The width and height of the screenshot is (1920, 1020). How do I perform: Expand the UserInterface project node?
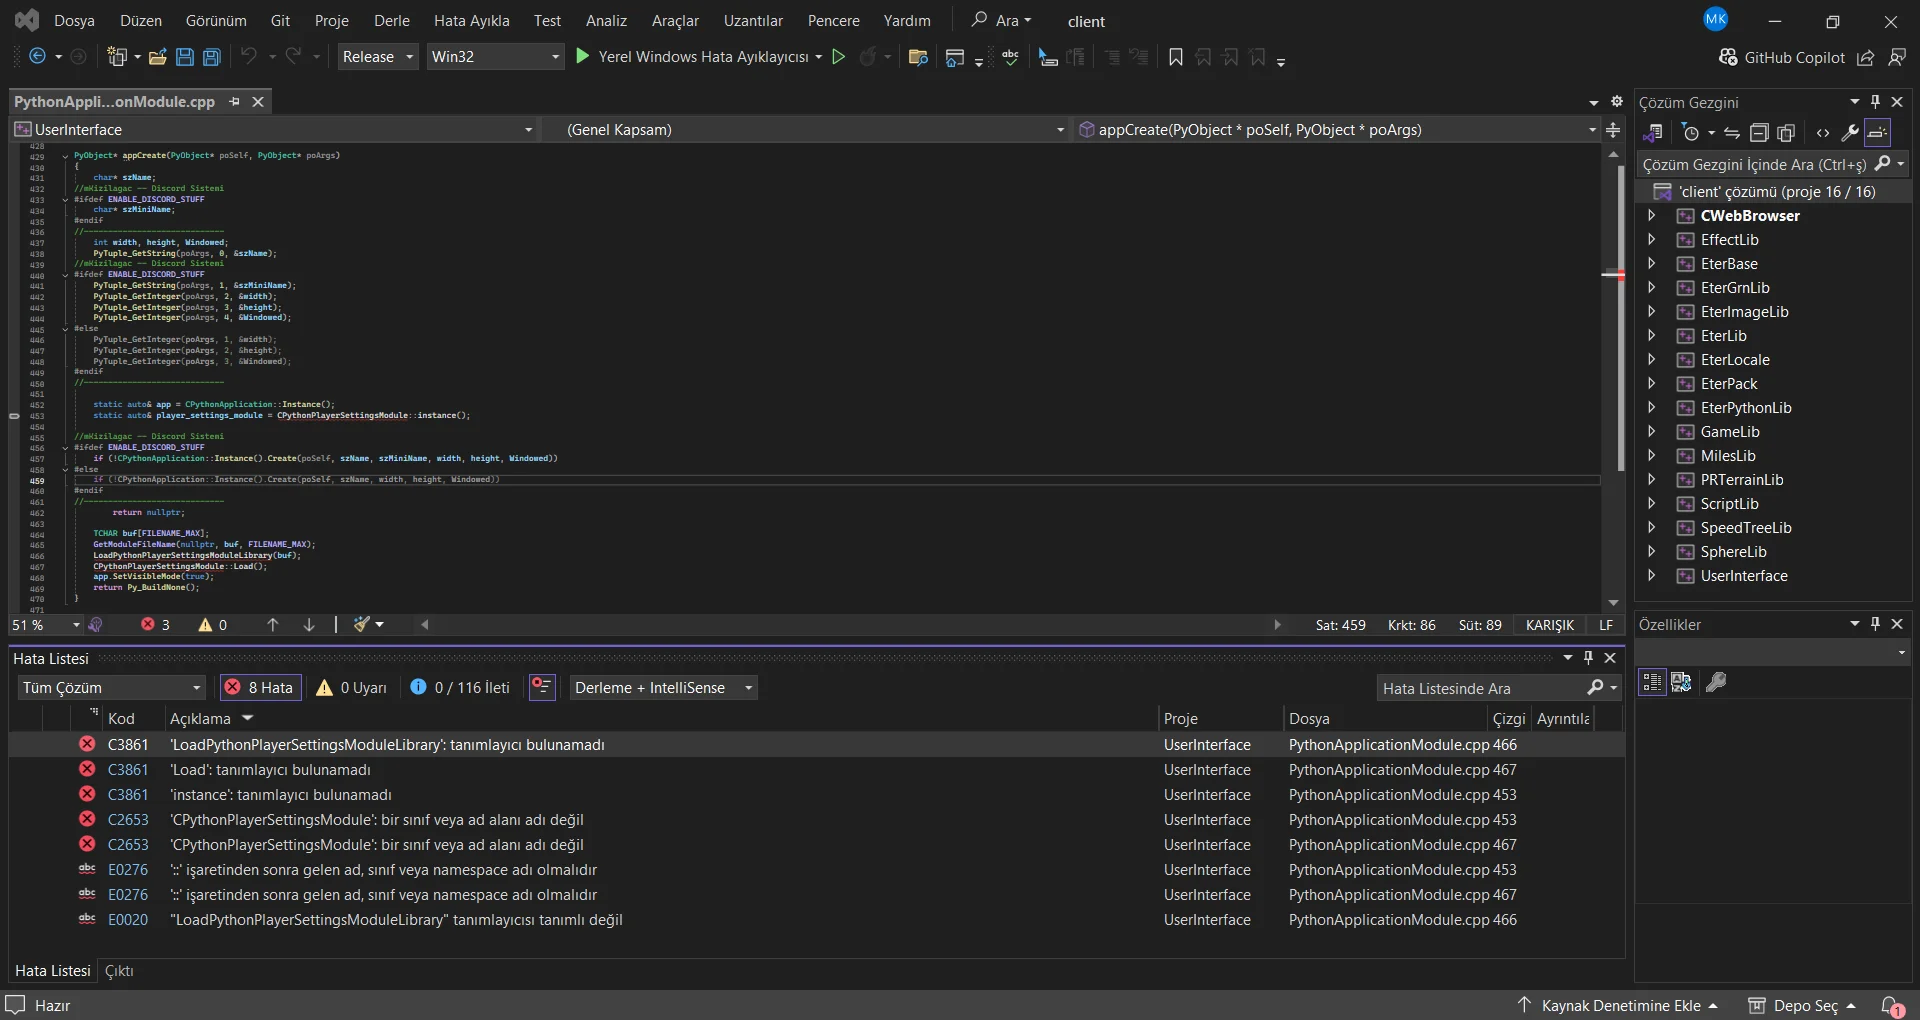[1651, 576]
